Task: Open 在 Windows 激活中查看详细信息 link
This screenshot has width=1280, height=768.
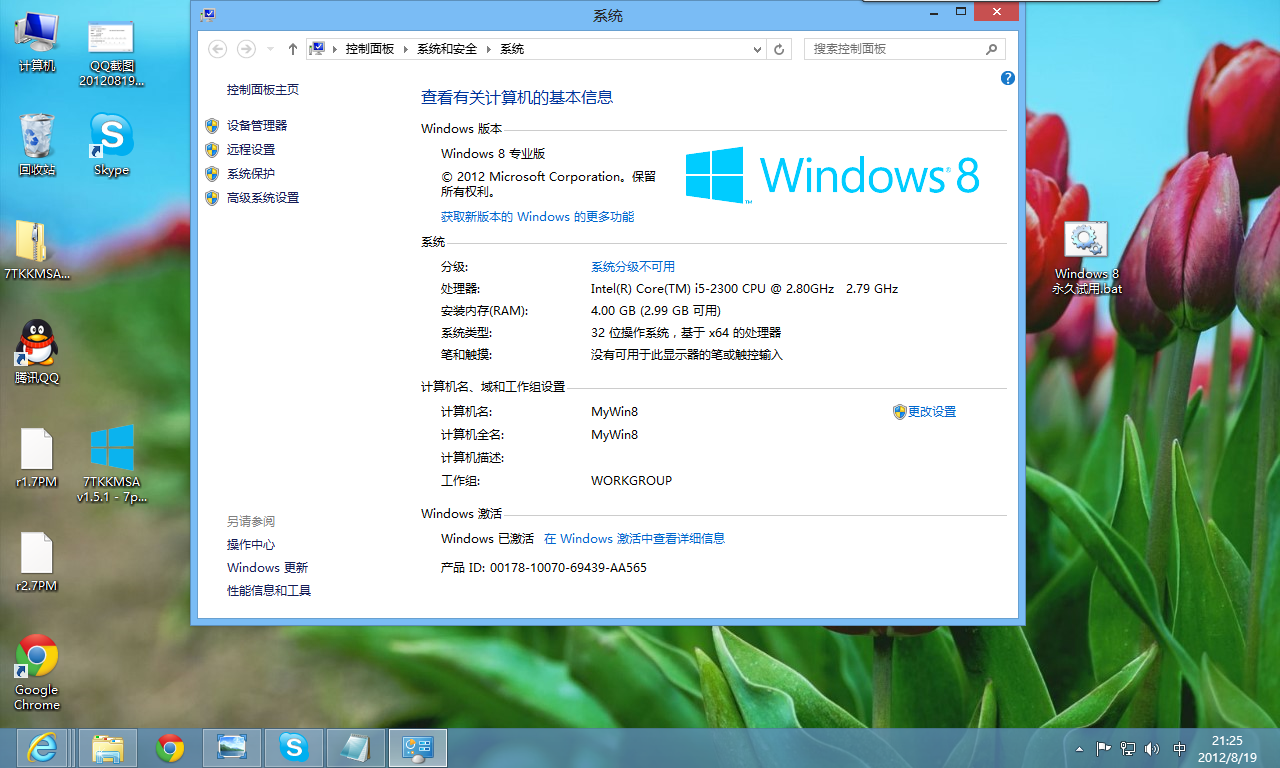Action: coord(634,538)
